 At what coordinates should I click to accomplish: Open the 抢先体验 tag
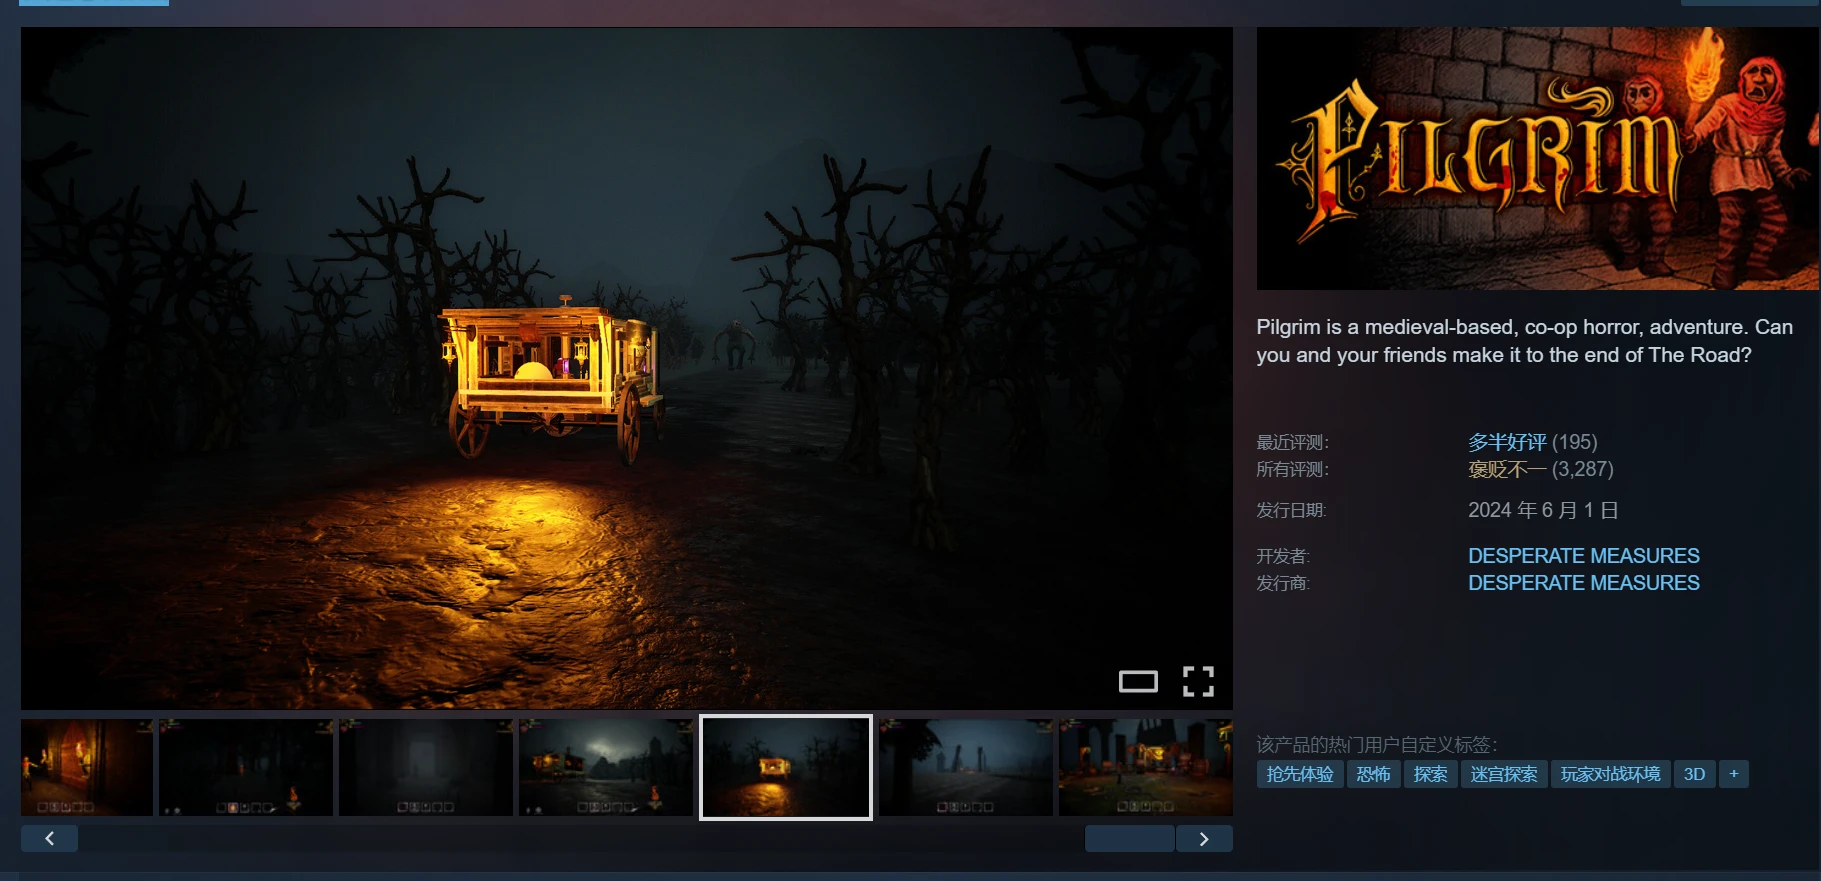[1300, 774]
